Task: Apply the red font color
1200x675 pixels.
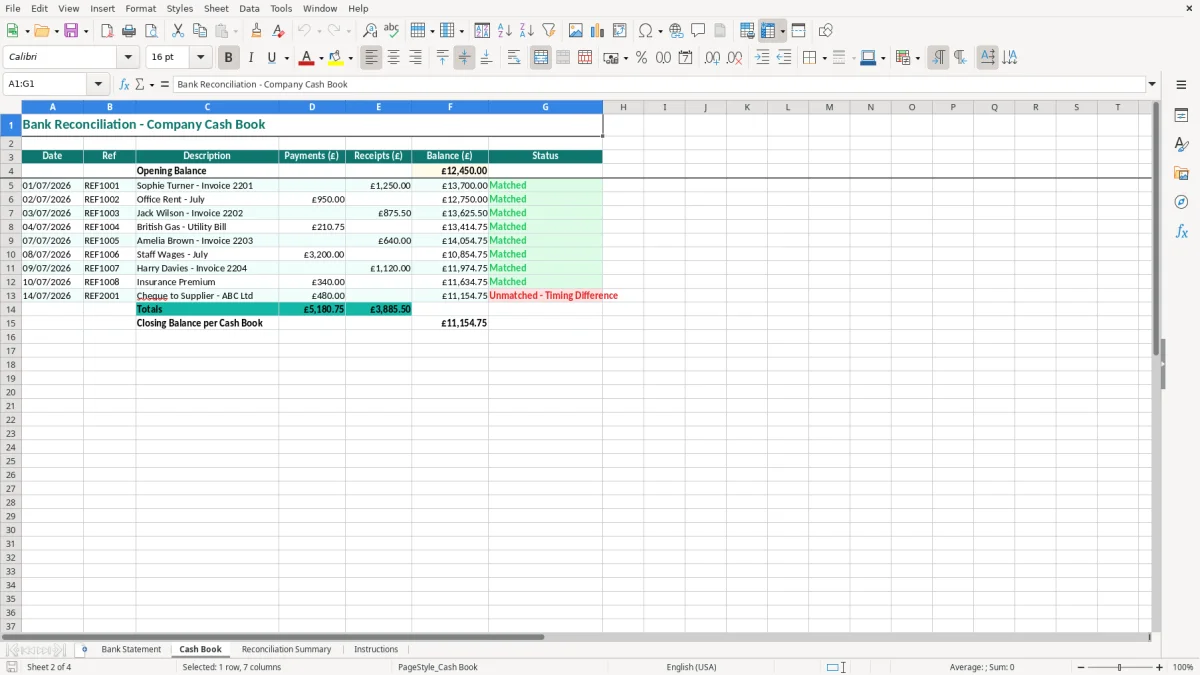Action: (307, 58)
